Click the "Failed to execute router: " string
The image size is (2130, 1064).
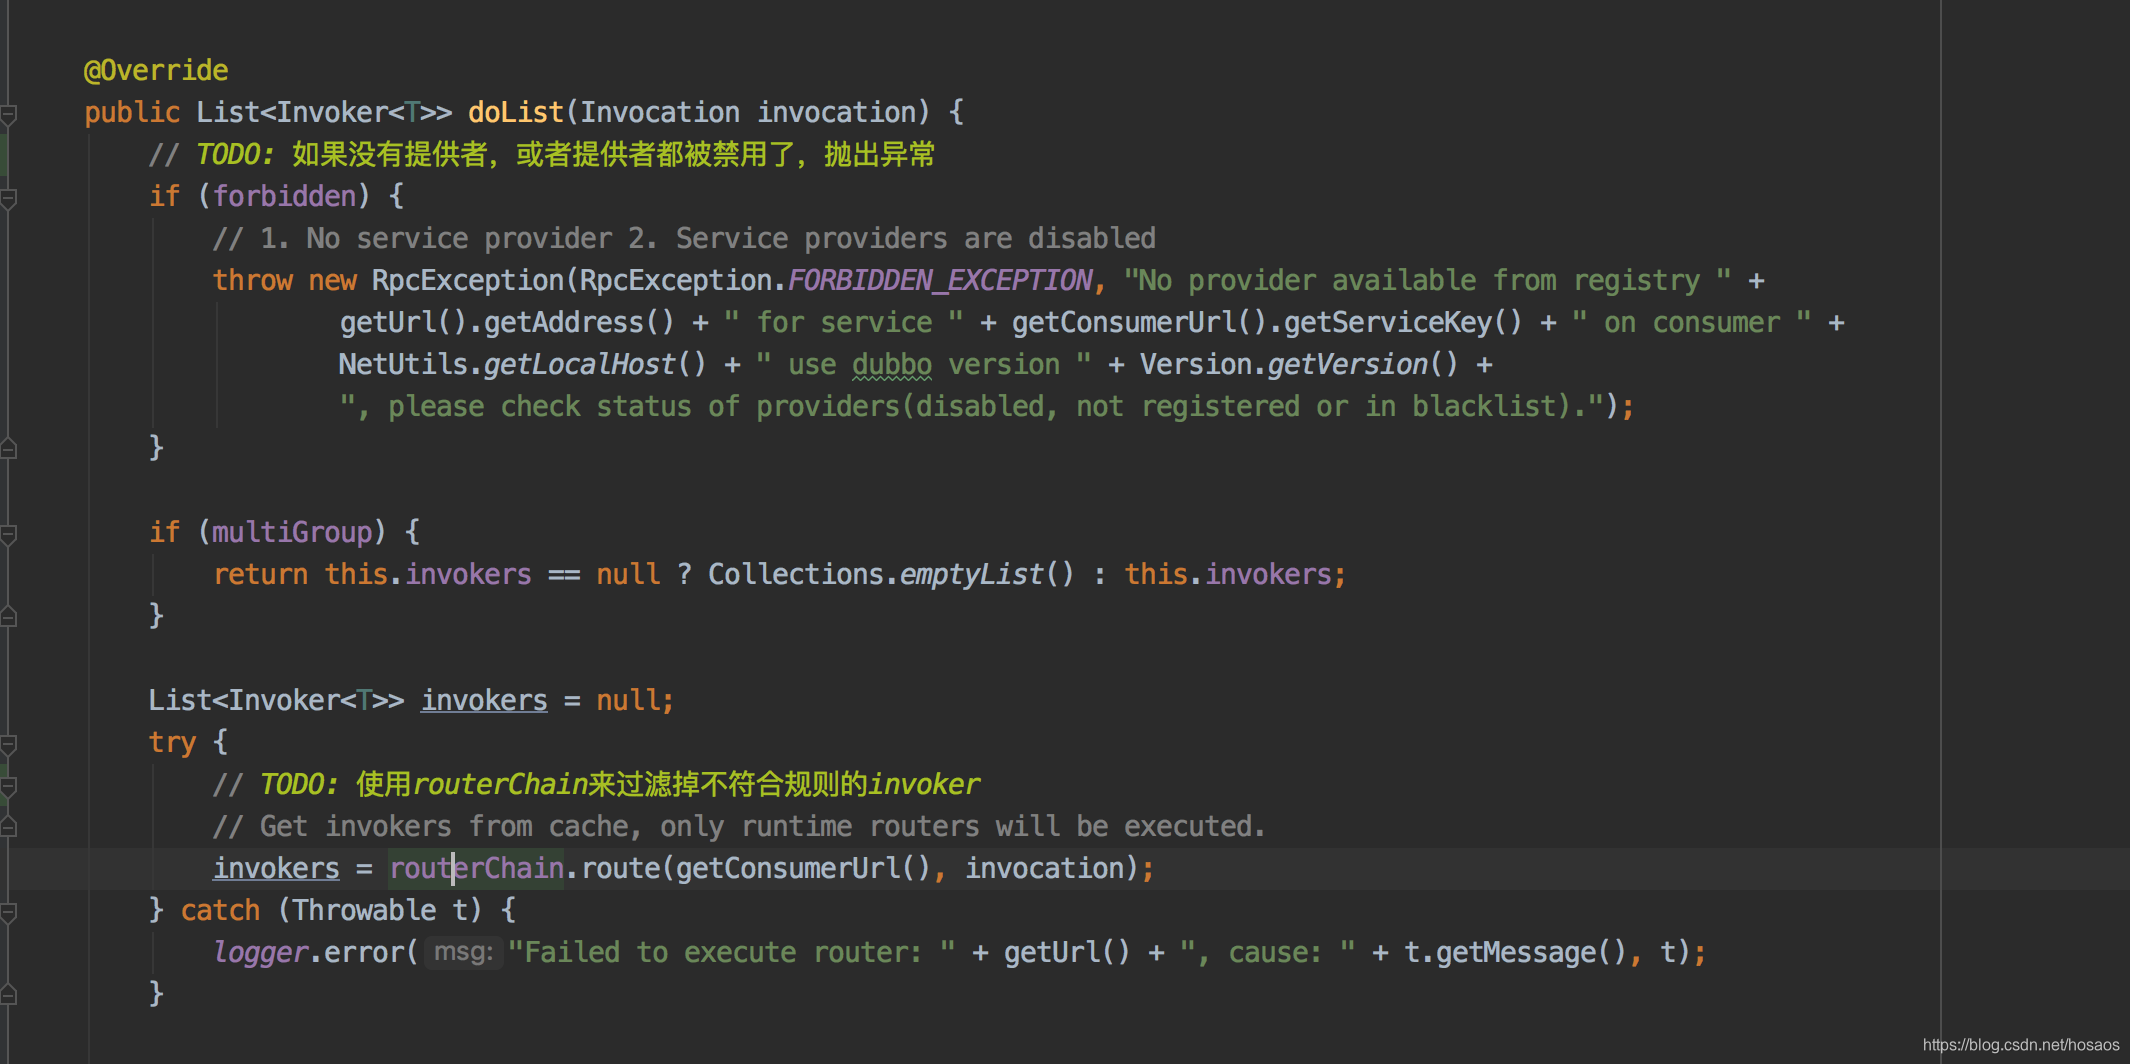click(732, 952)
